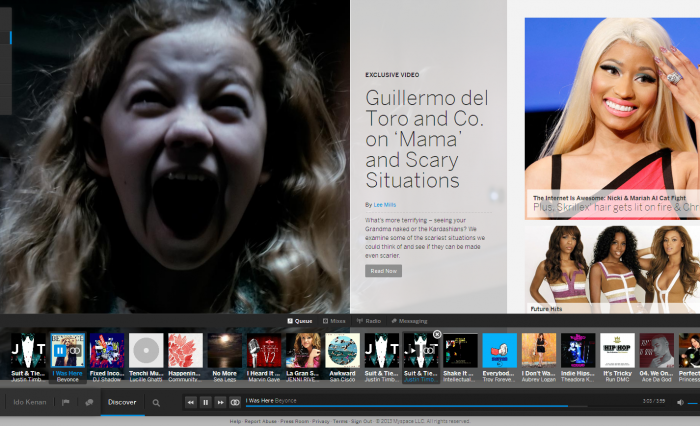Adjust the volume slider beside speaker
Image resolution: width=700 pixels, height=426 pixels.
[693, 403]
